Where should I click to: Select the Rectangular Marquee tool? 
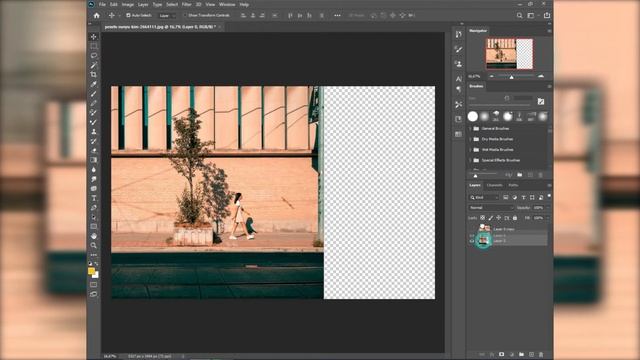93,46
